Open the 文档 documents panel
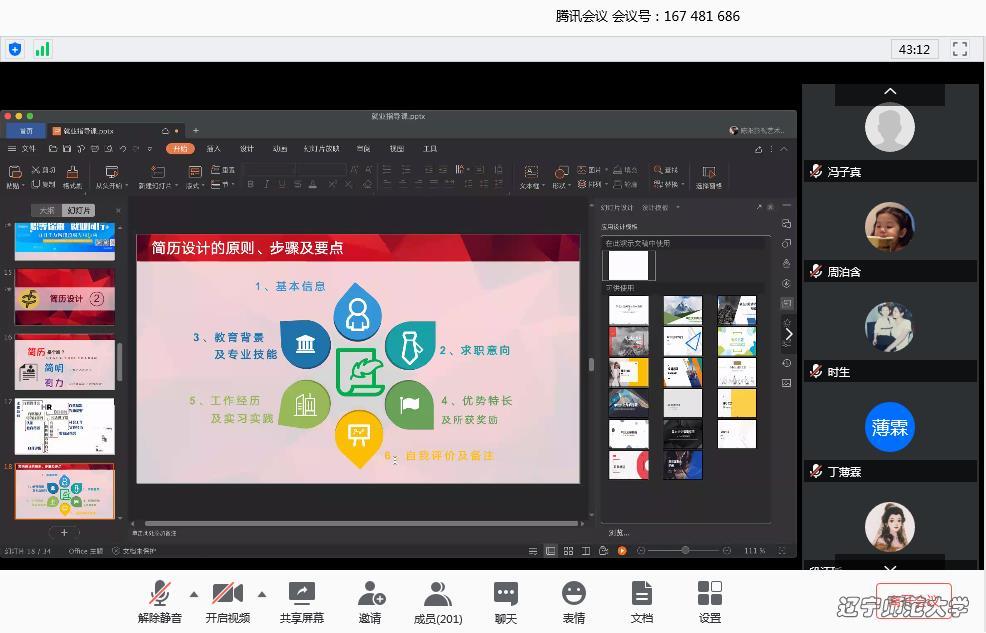Screen dimensions: 986x633 [641, 602]
